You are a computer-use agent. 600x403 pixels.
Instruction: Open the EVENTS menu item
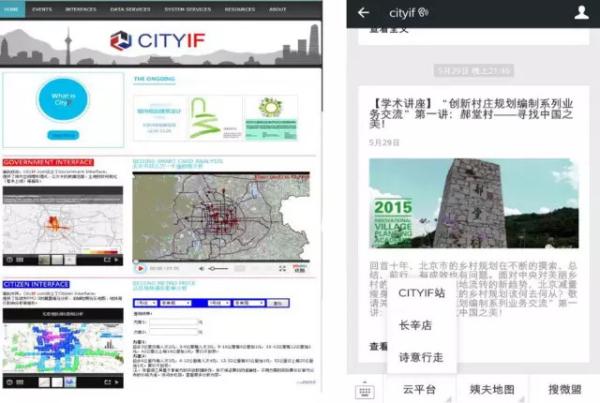point(42,7)
